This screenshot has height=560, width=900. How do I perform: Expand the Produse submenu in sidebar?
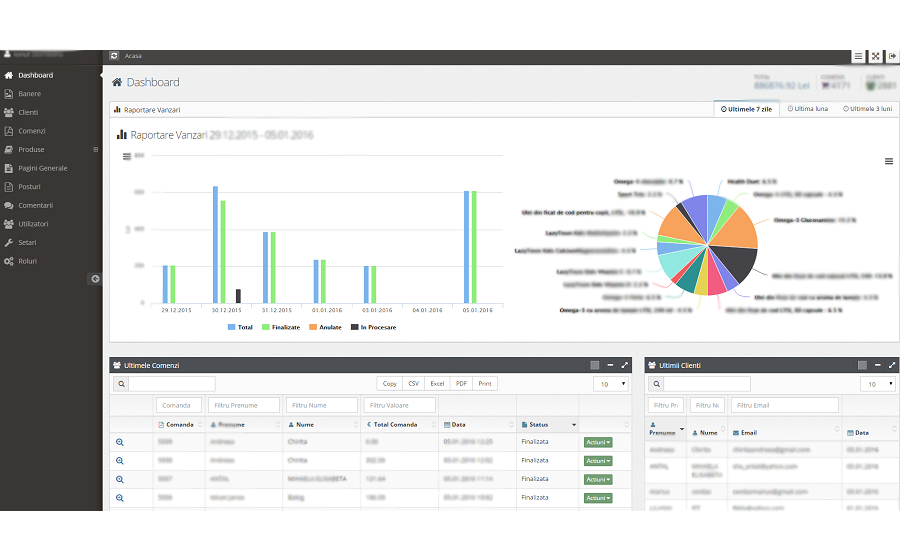coord(95,150)
